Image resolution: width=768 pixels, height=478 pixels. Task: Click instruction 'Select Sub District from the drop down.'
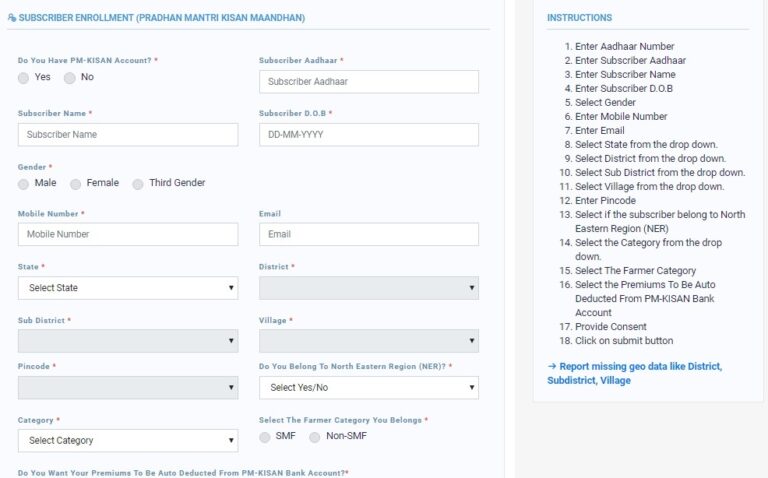tap(660, 172)
